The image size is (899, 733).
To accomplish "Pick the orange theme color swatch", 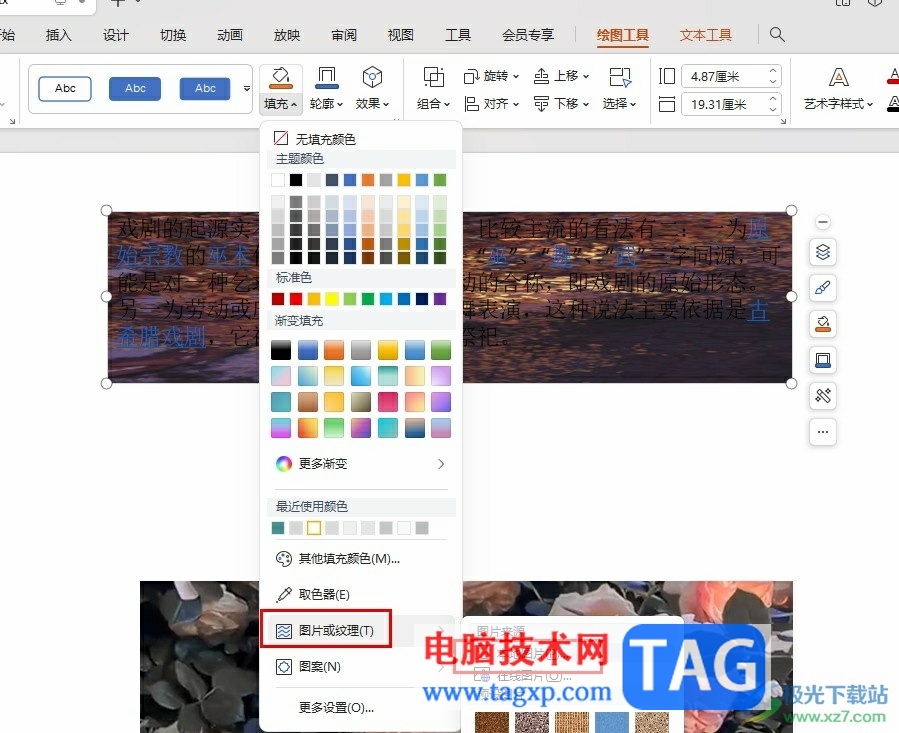I will click(368, 180).
